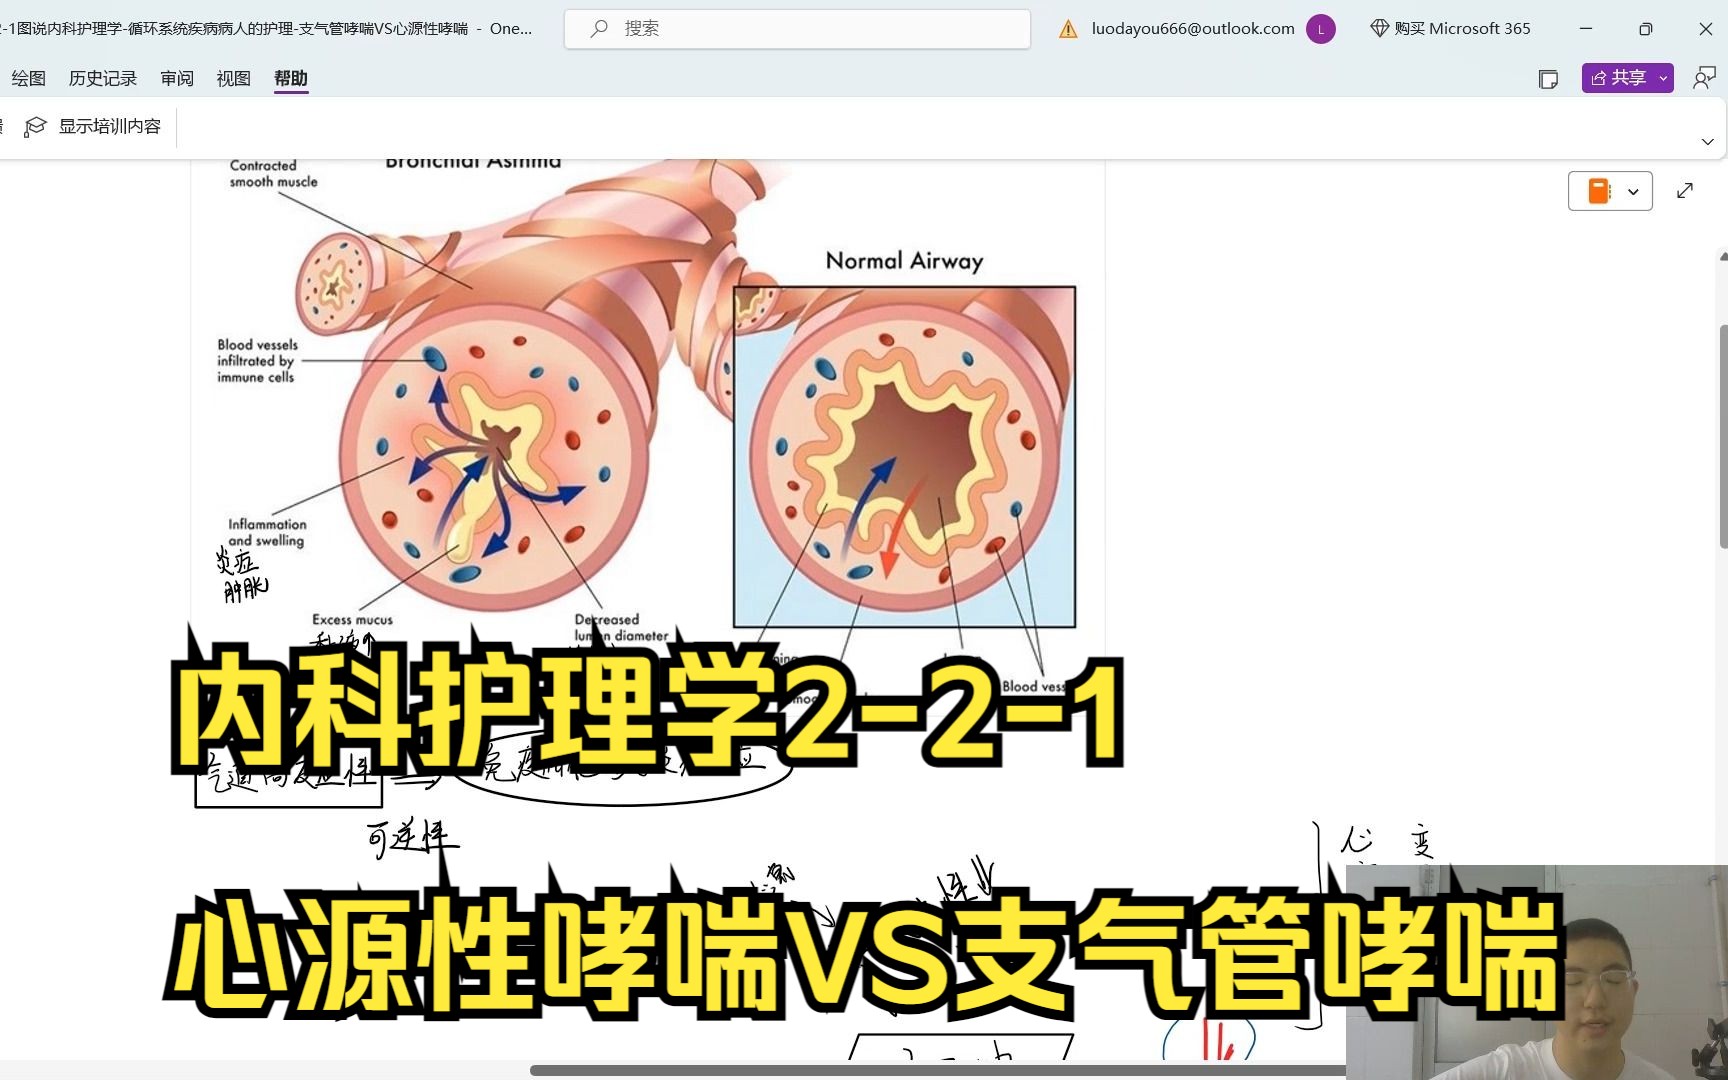Click the account warning triangle icon
The height and width of the screenshot is (1080, 1728).
click(x=1069, y=29)
